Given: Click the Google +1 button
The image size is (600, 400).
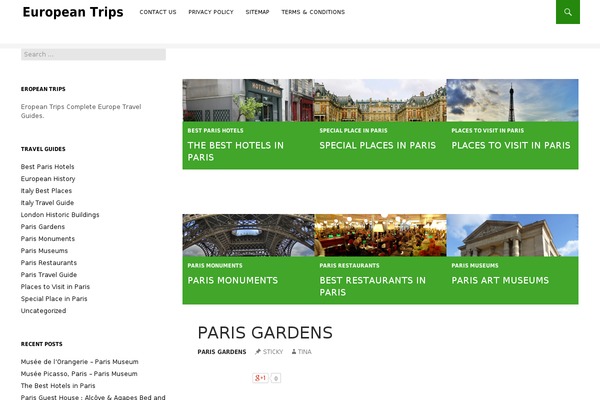Looking at the screenshot, I should [x=260, y=378].
